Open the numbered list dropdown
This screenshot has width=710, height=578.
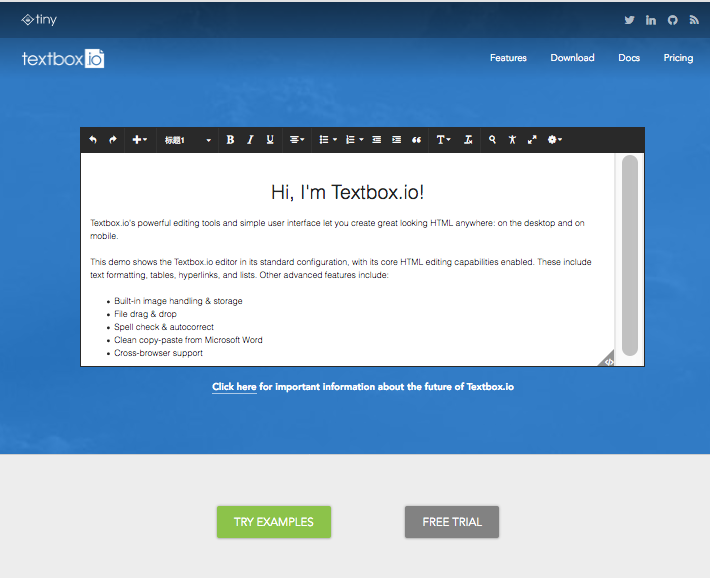354,140
